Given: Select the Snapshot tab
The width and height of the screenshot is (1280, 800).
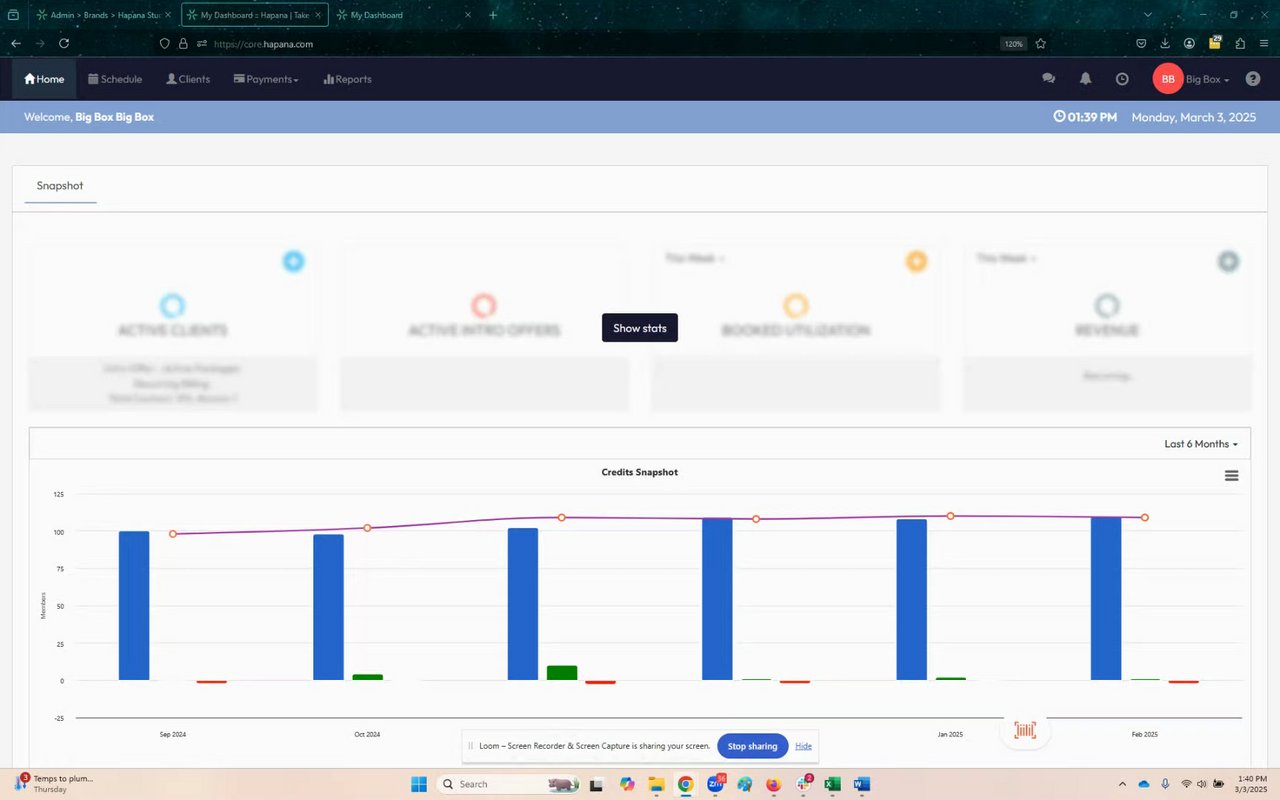Looking at the screenshot, I should point(60,186).
